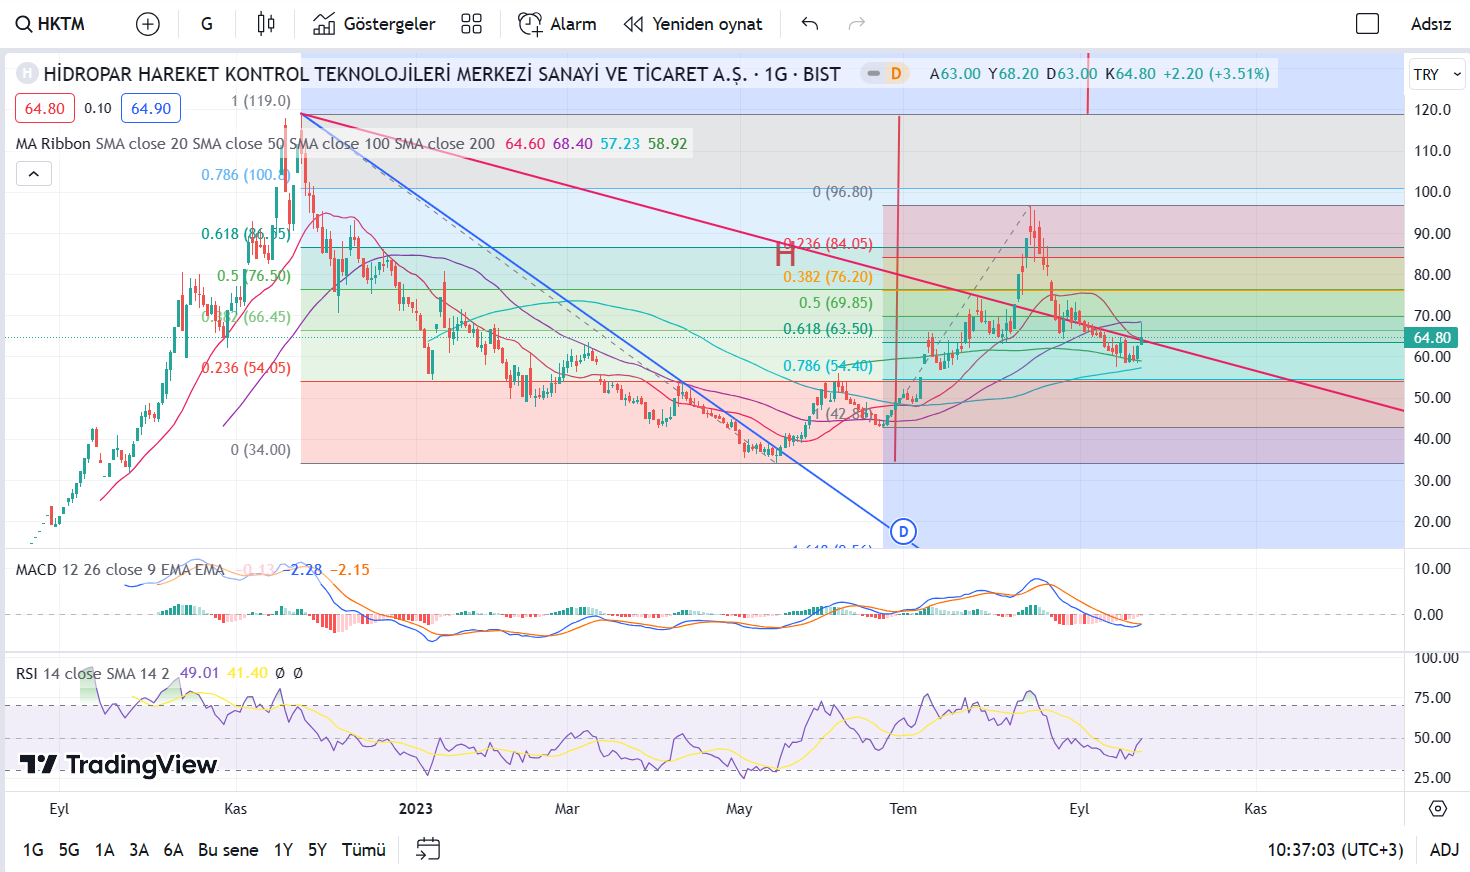This screenshot has height=872, width=1470.
Task: Select 1Y time range
Action: [x=283, y=850]
